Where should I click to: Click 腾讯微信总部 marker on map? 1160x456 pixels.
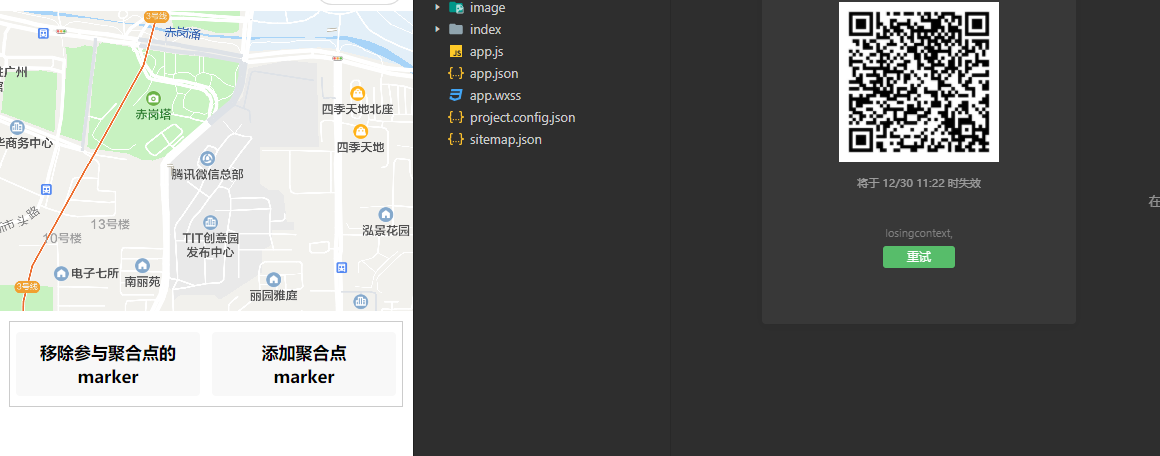pos(208,158)
